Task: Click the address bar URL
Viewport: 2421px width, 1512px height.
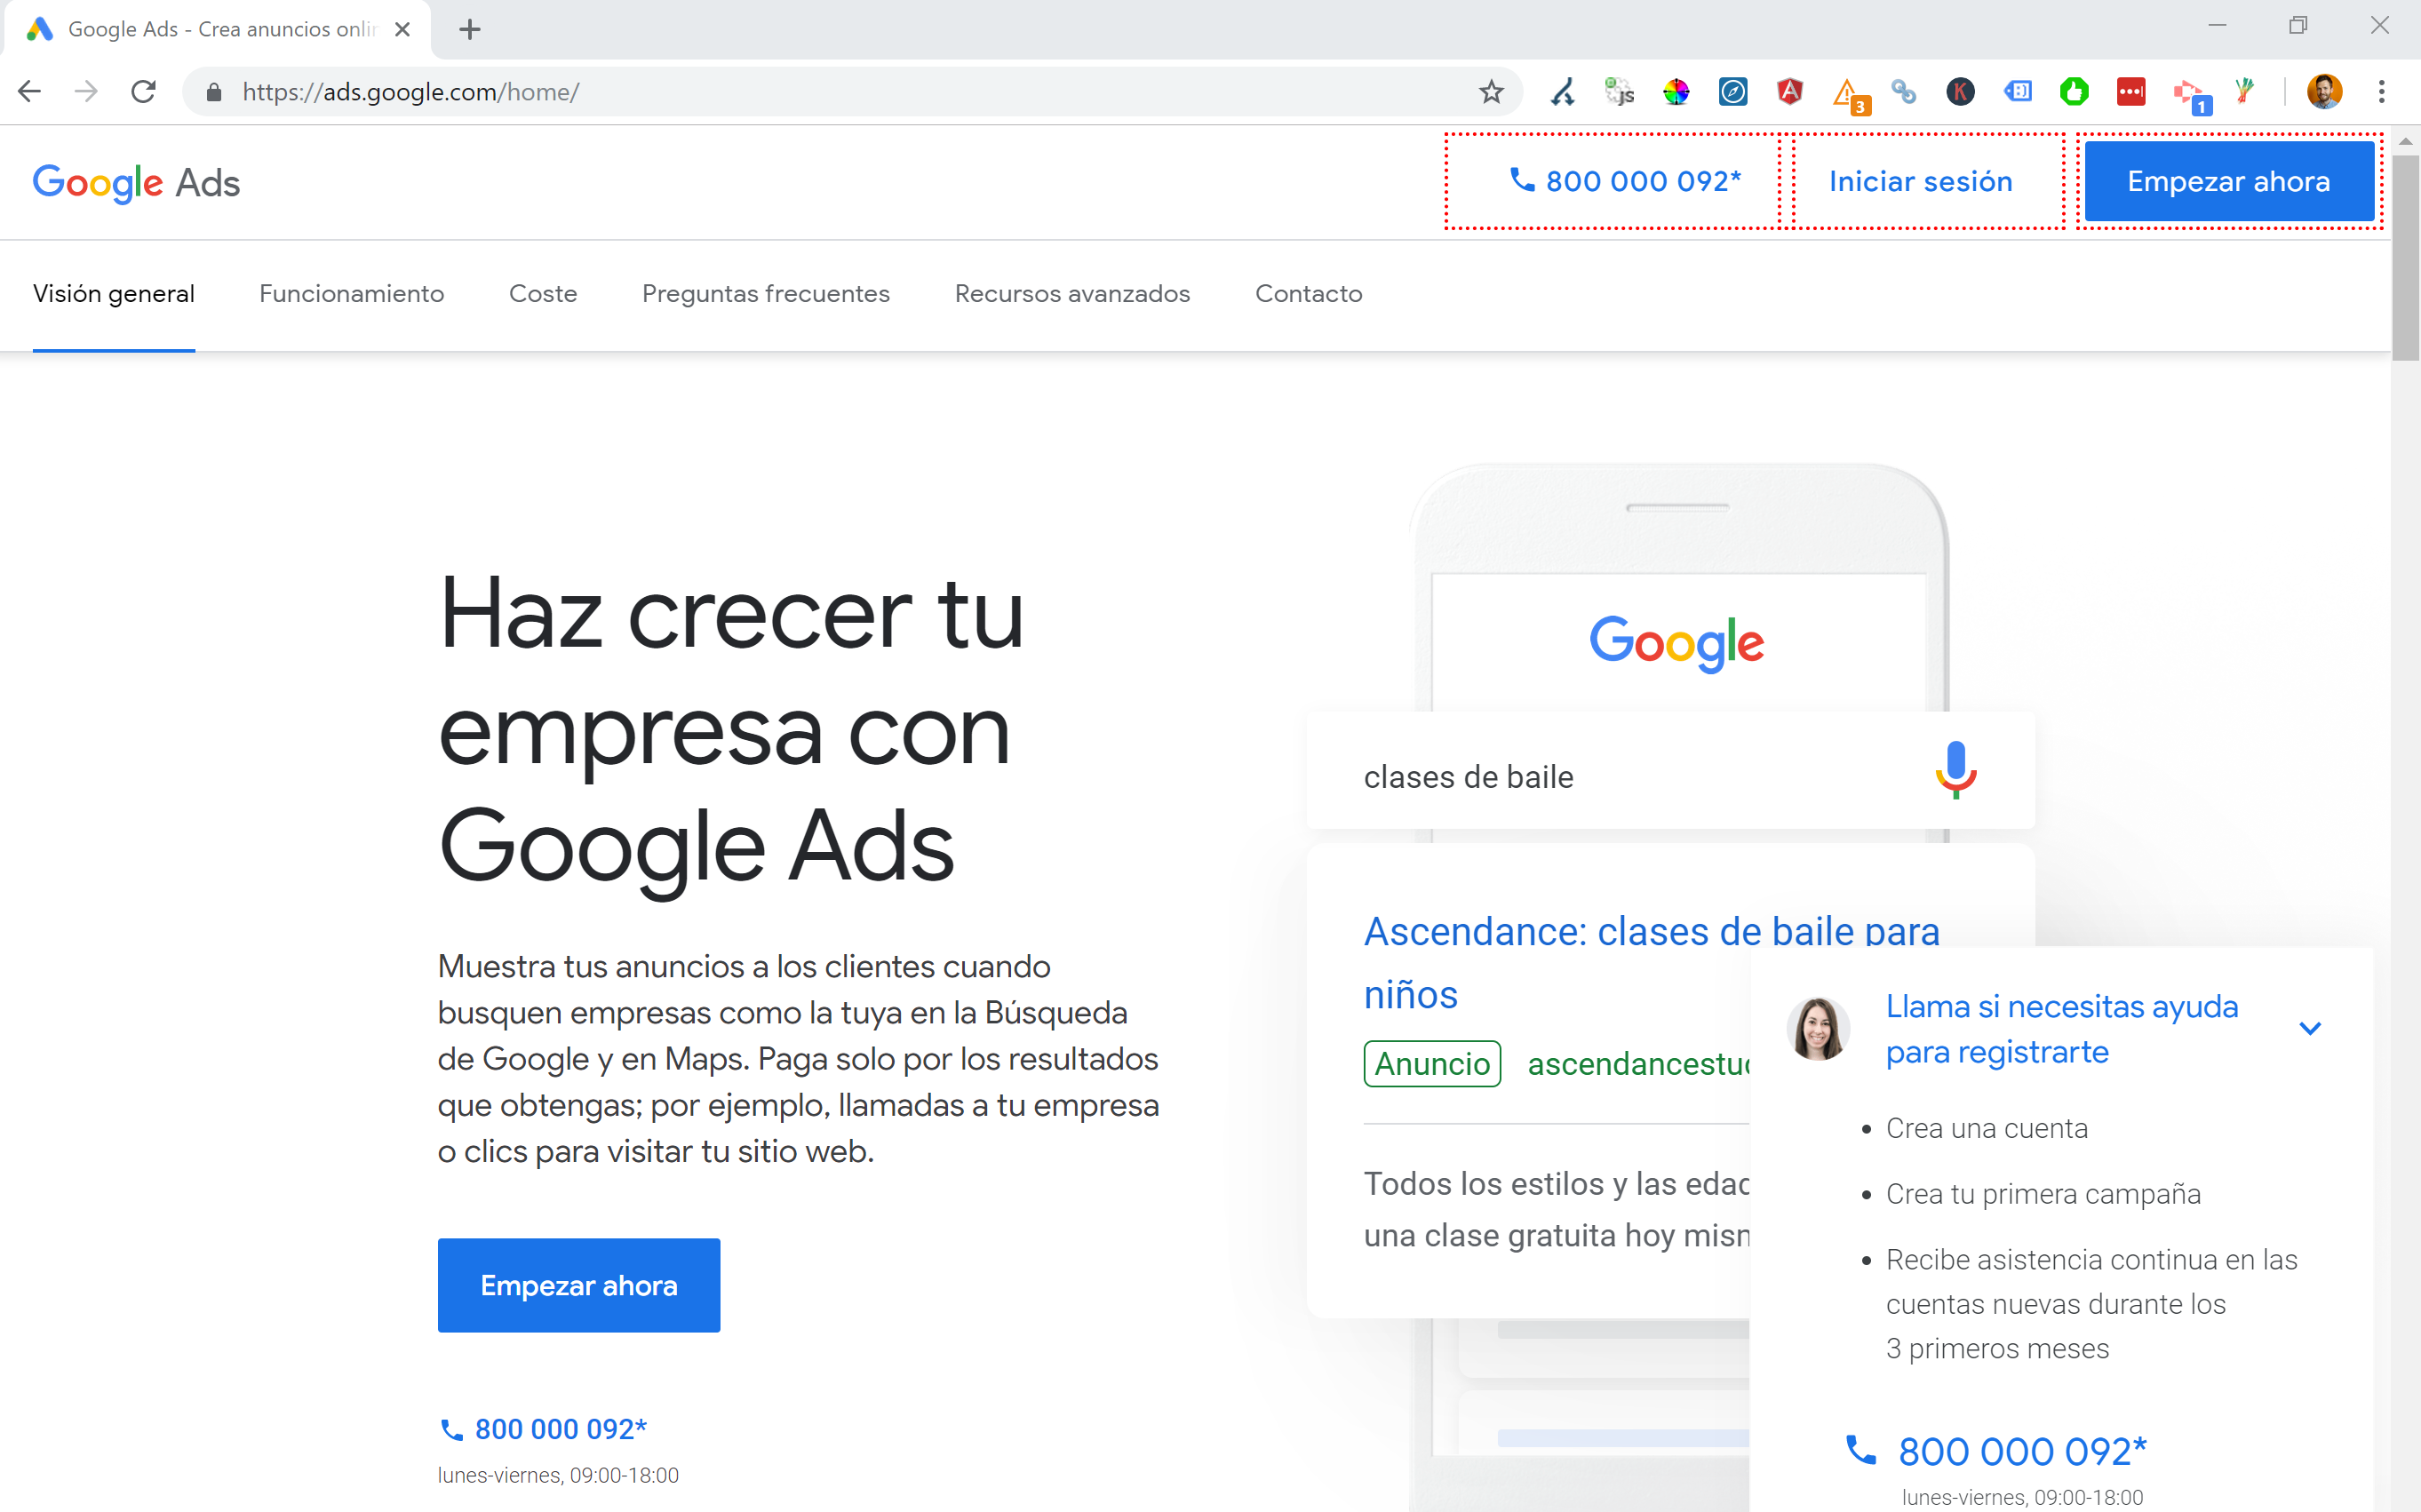Action: 410,92
